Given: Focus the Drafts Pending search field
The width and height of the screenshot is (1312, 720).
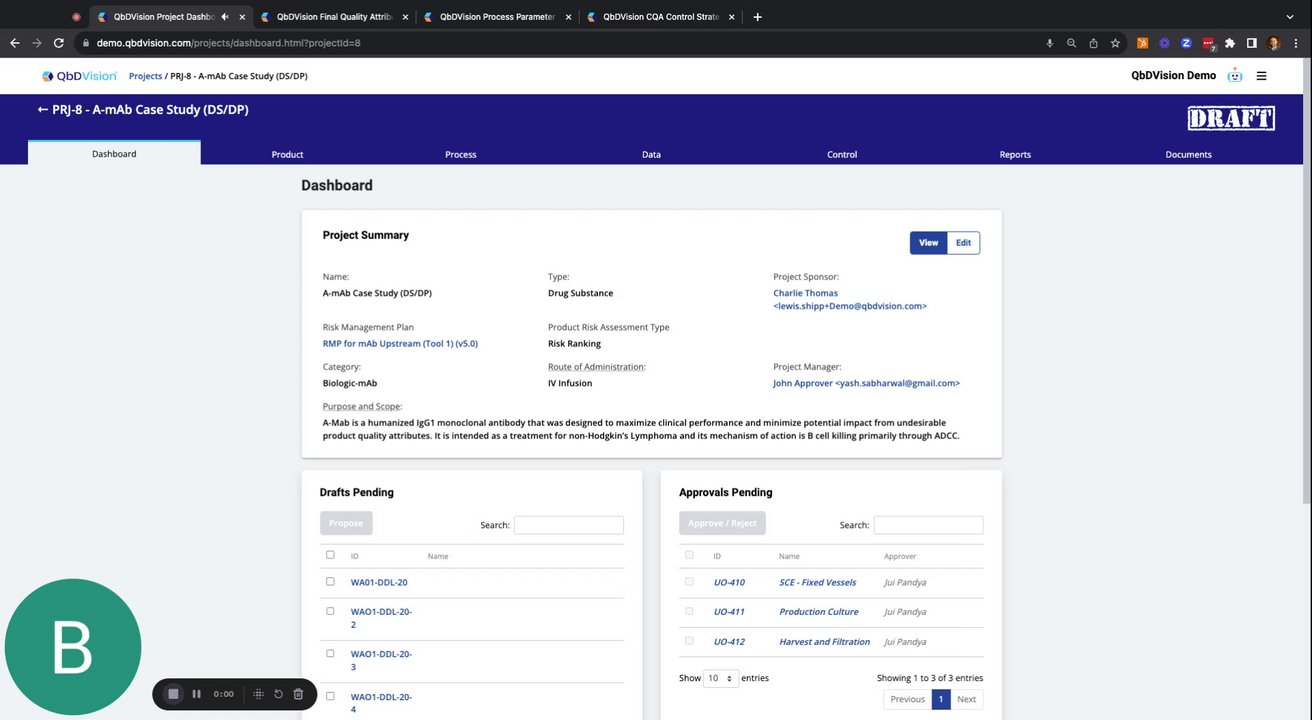Looking at the screenshot, I should coord(568,525).
